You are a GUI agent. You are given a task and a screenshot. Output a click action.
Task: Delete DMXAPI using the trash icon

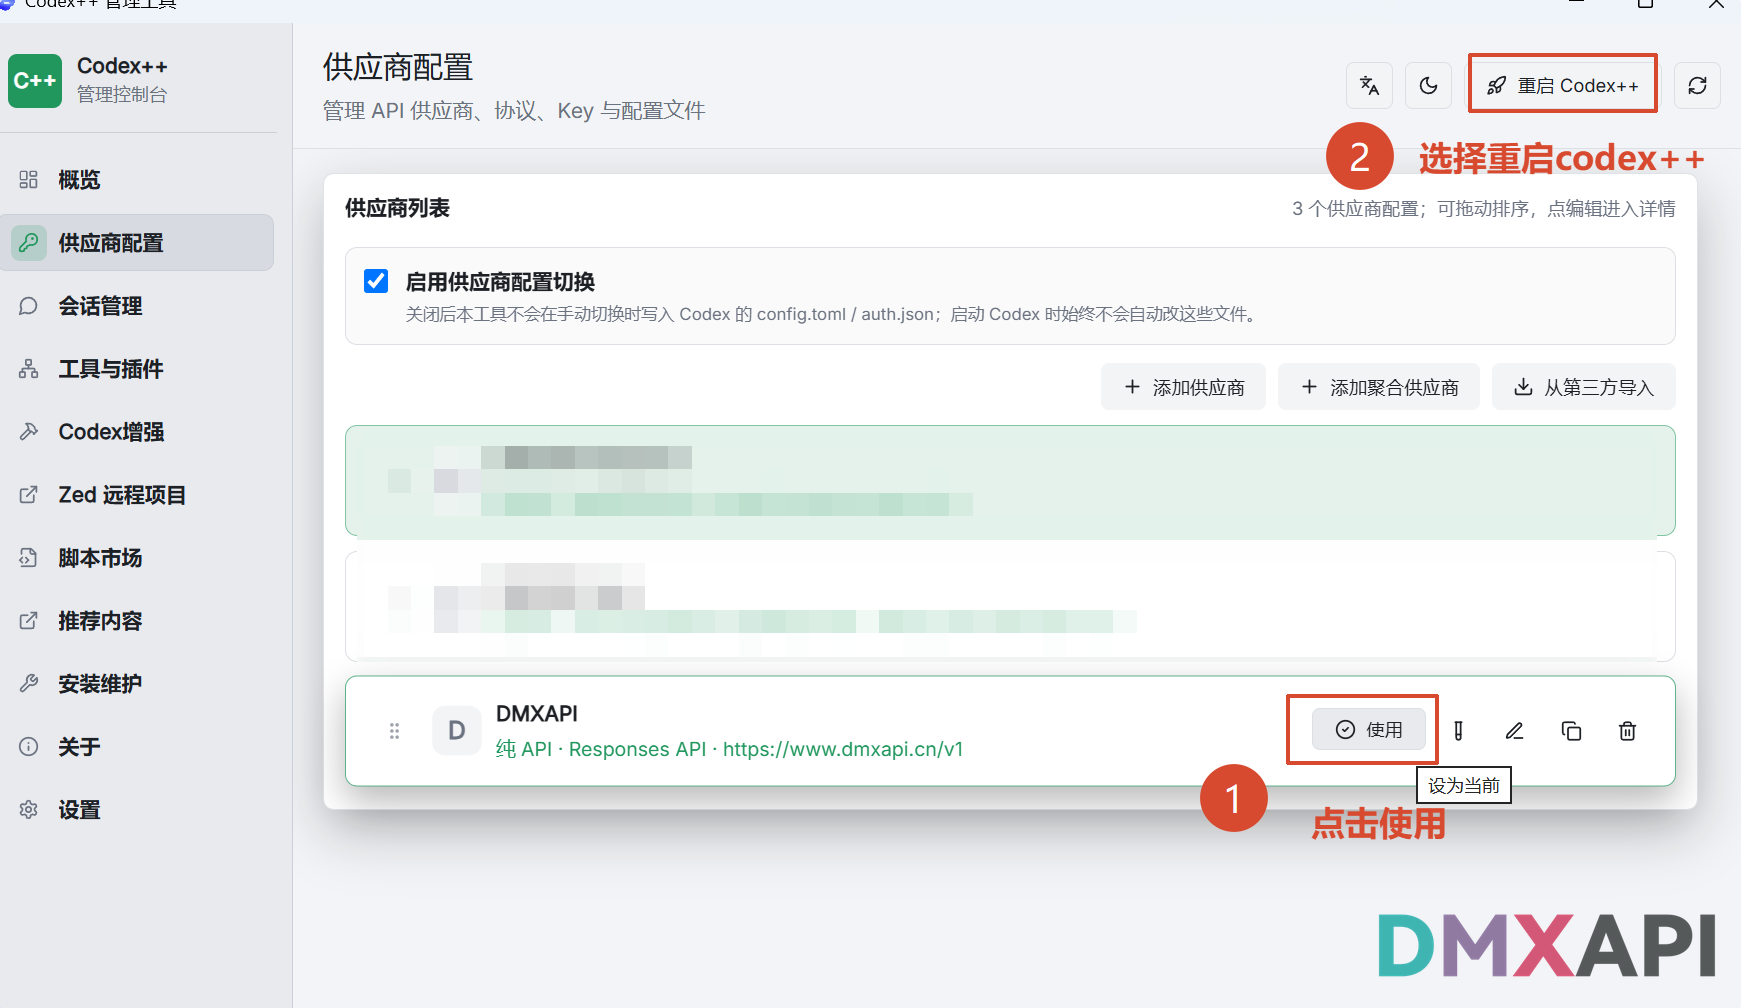(x=1627, y=731)
